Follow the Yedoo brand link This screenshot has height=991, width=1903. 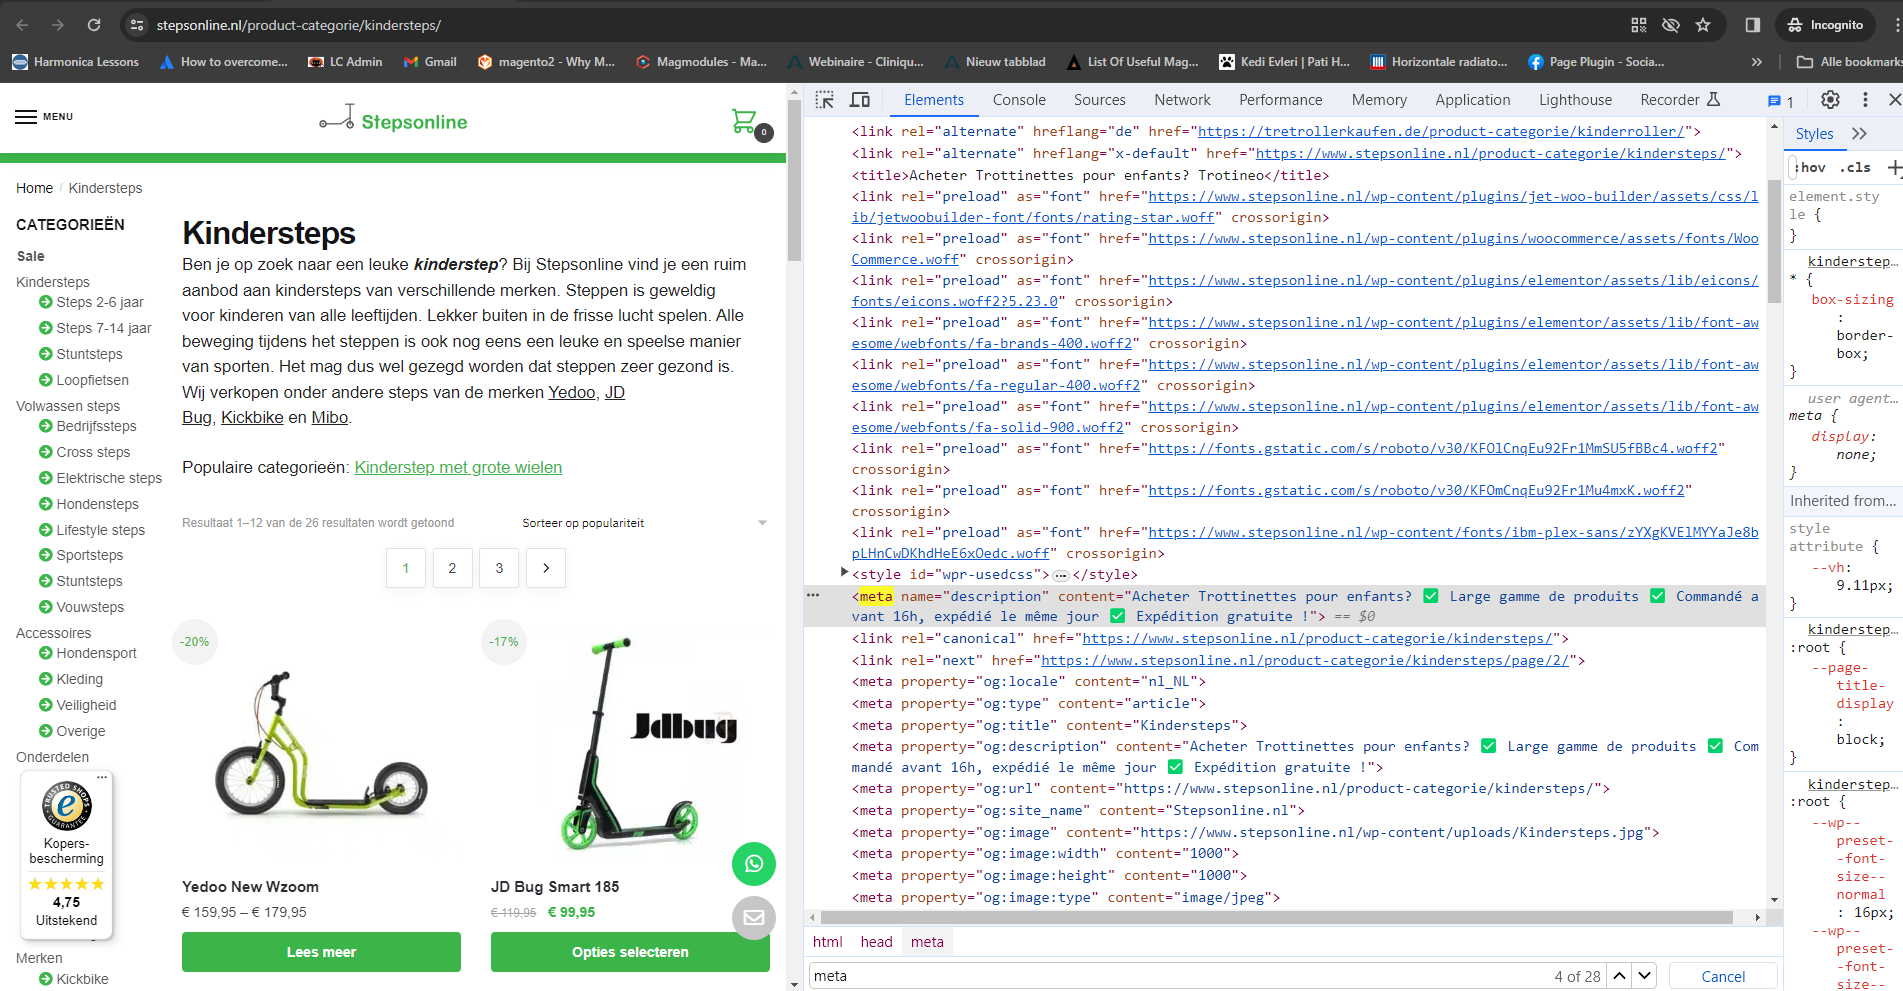pyautogui.click(x=571, y=392)
